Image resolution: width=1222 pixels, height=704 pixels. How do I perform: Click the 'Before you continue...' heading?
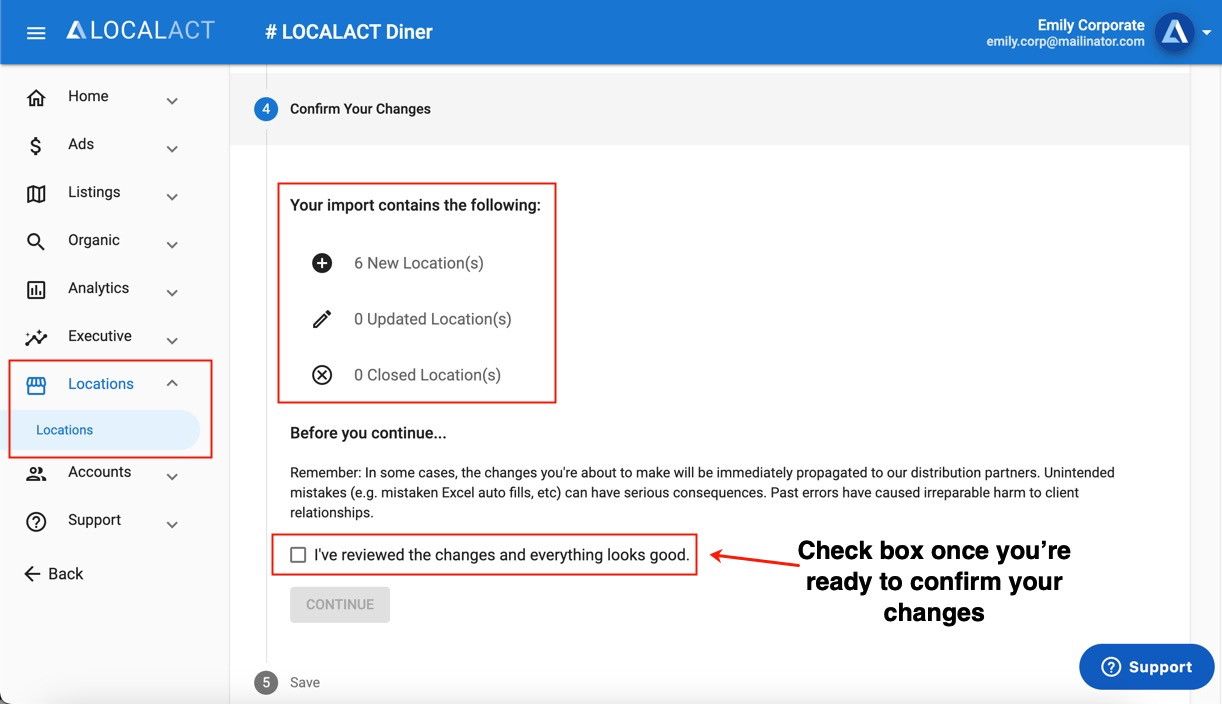pyautogui.click(x=368, y=434)
